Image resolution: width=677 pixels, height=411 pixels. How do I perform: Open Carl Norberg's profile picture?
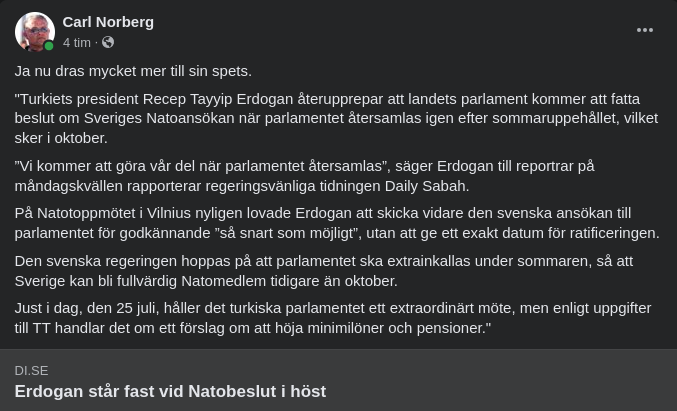coord(34,31)
